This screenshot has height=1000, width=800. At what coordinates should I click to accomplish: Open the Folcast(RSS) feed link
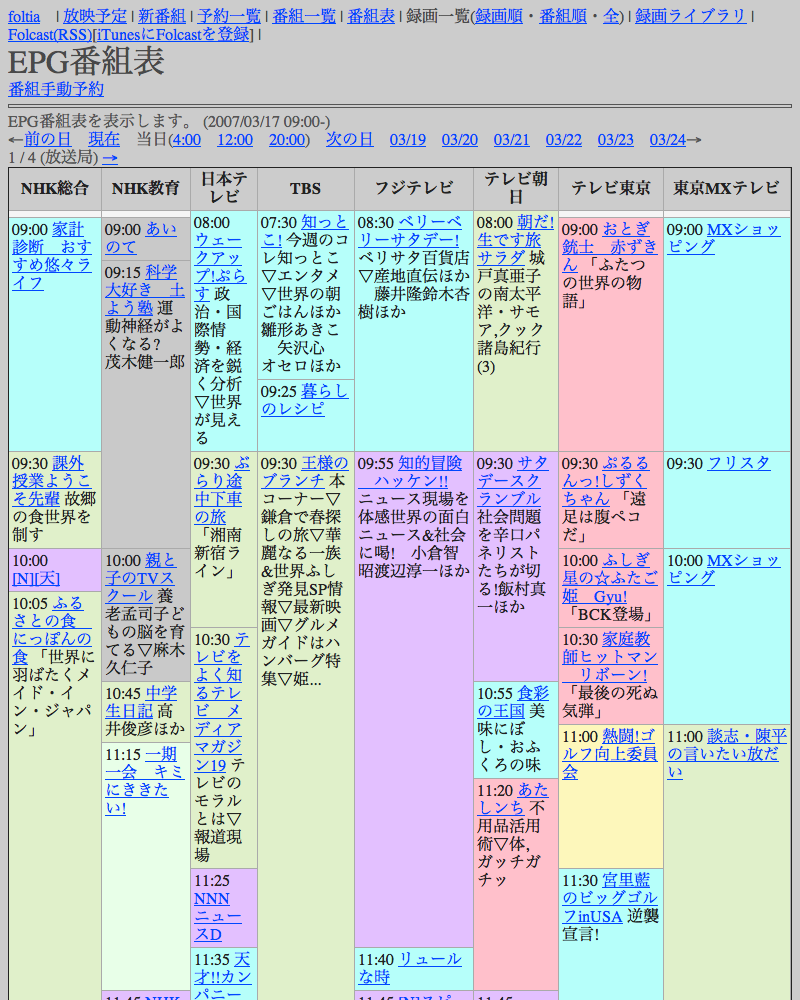click(49, 35)
